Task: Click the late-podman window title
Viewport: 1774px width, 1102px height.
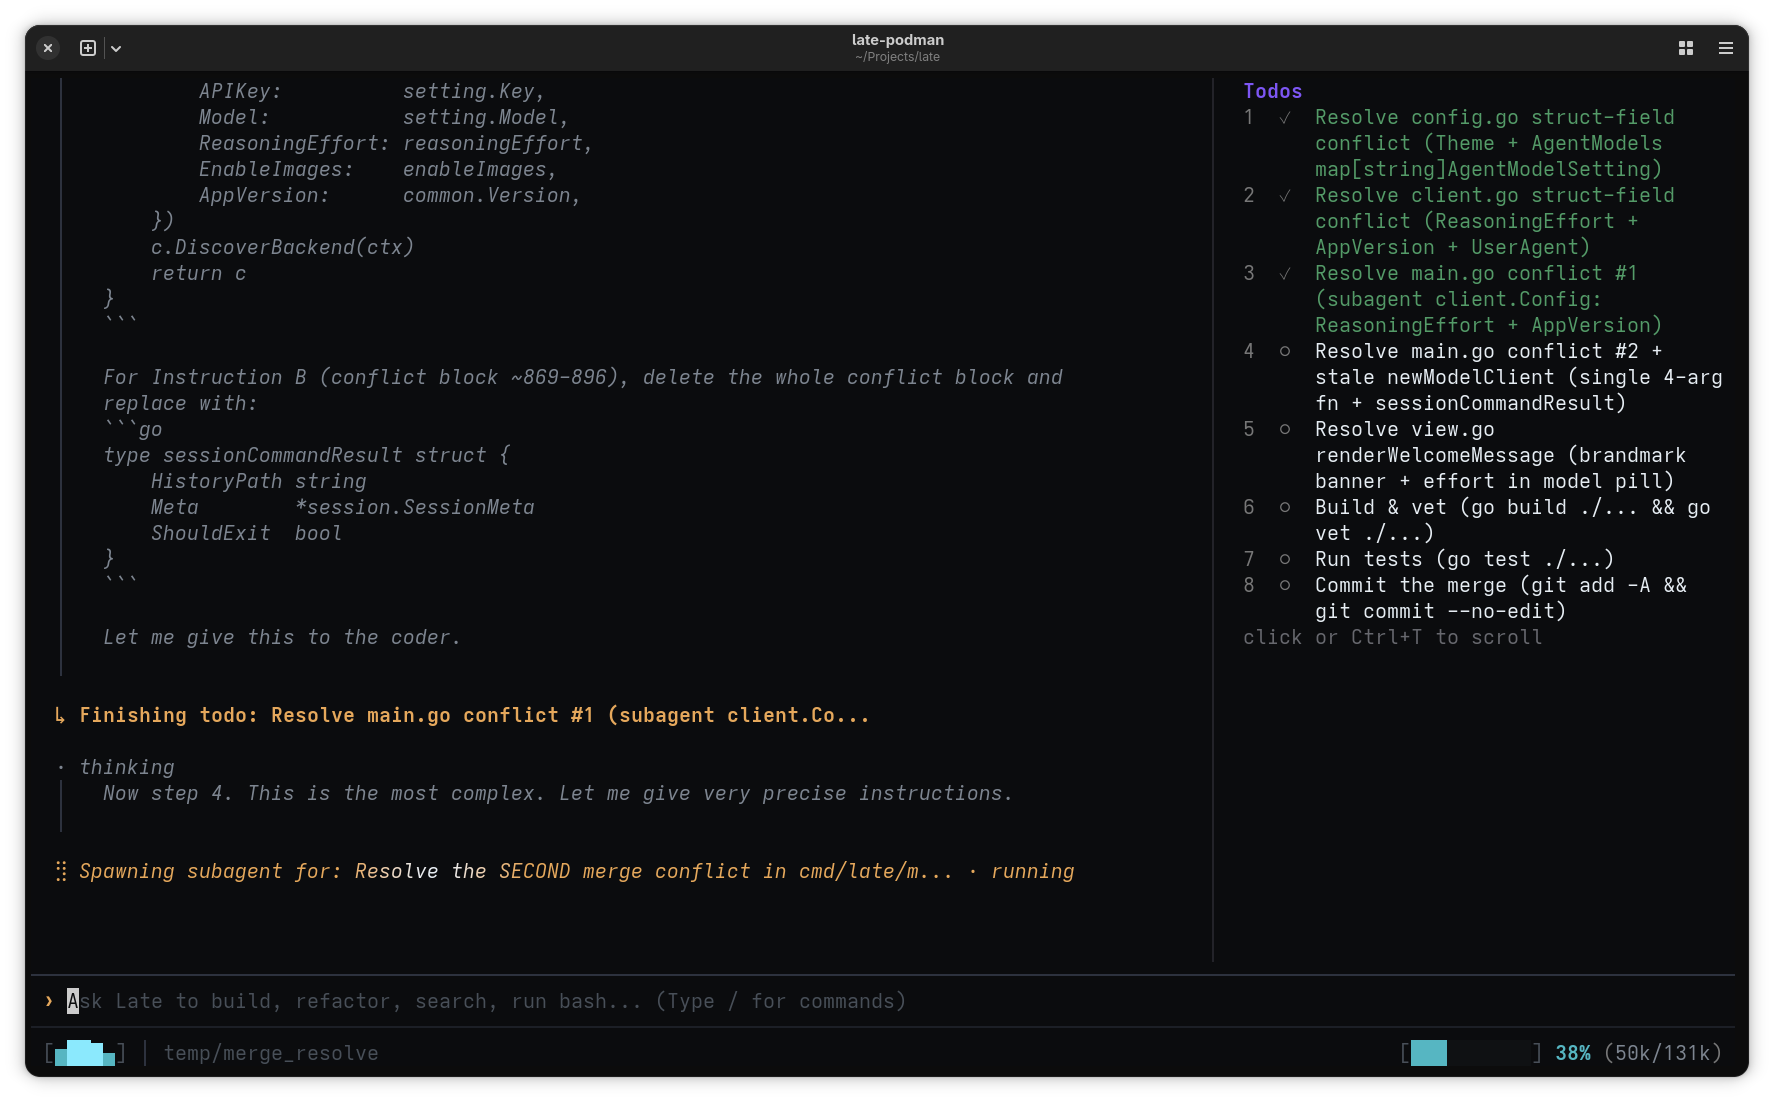Action: [x=898, y=40]
